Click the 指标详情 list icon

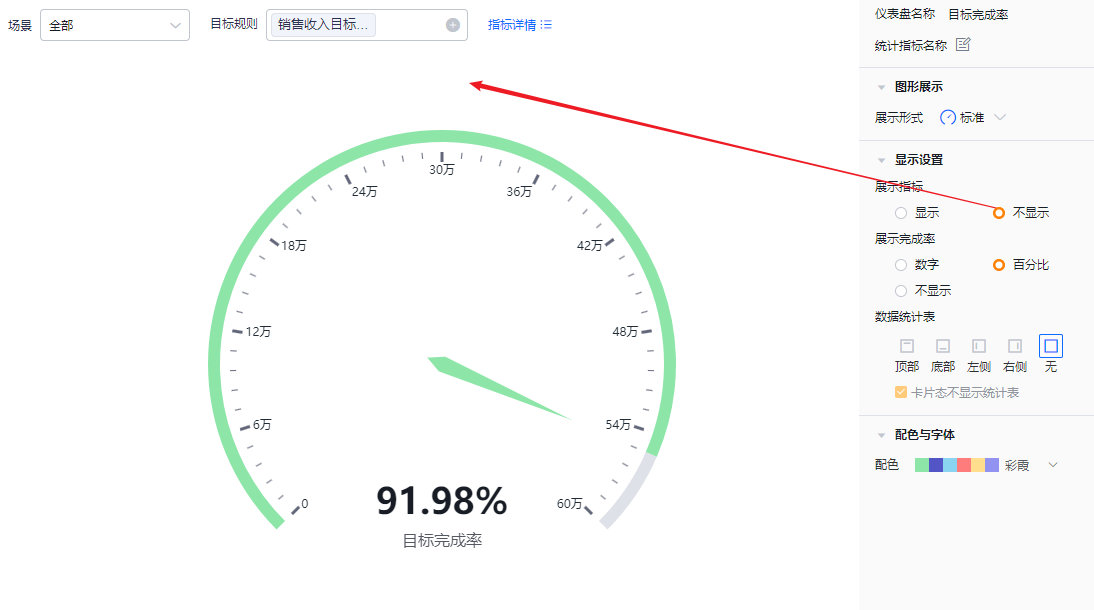546,24
